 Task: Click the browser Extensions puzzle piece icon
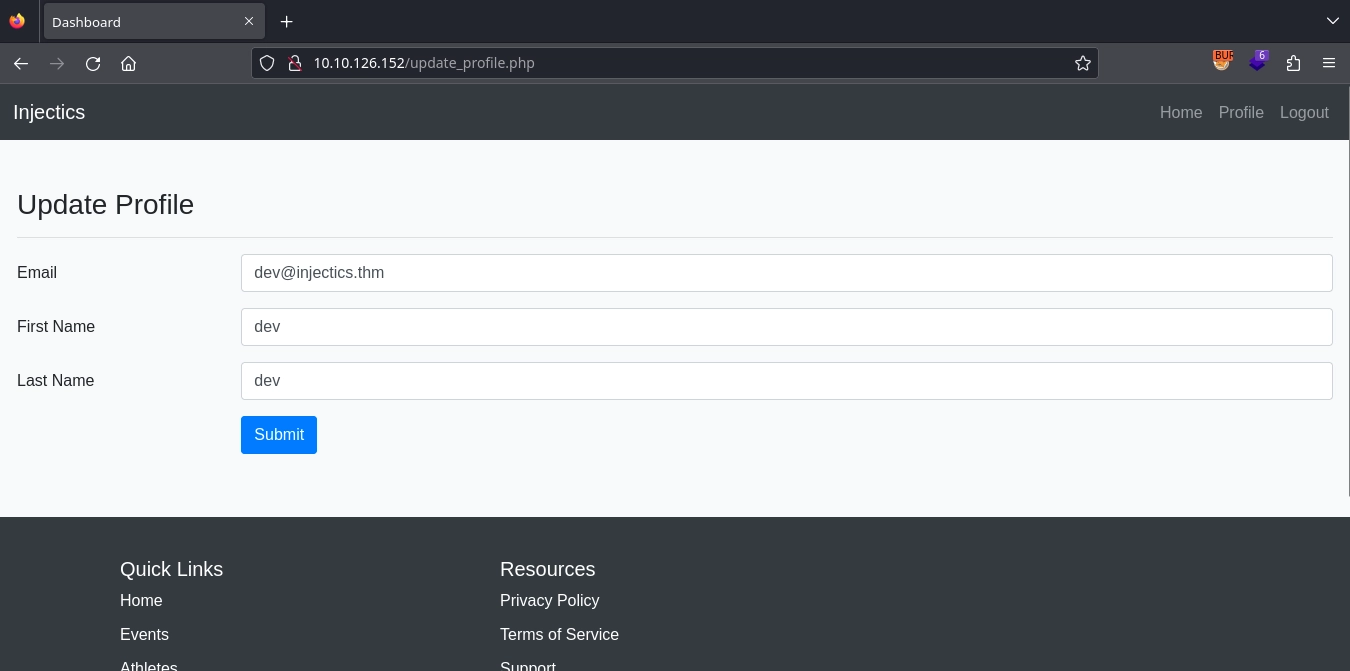(x=1293, y=63)
